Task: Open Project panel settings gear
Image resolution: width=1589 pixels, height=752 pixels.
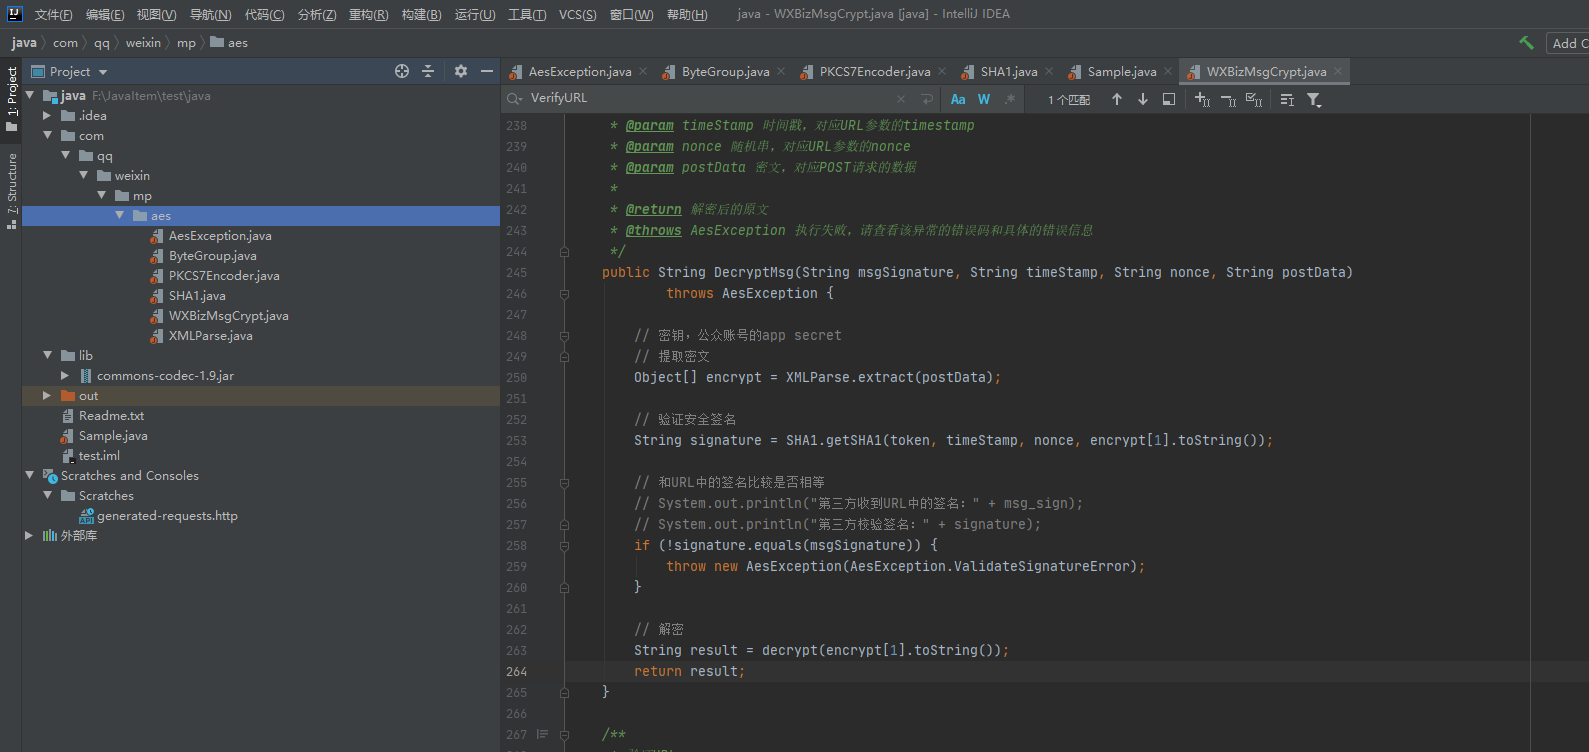Action: point(461,71)
